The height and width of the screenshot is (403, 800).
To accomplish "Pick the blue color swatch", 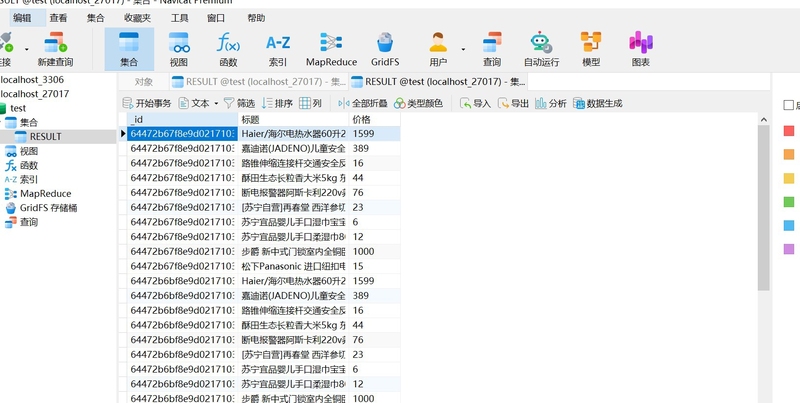I will [x=789, y=225].
